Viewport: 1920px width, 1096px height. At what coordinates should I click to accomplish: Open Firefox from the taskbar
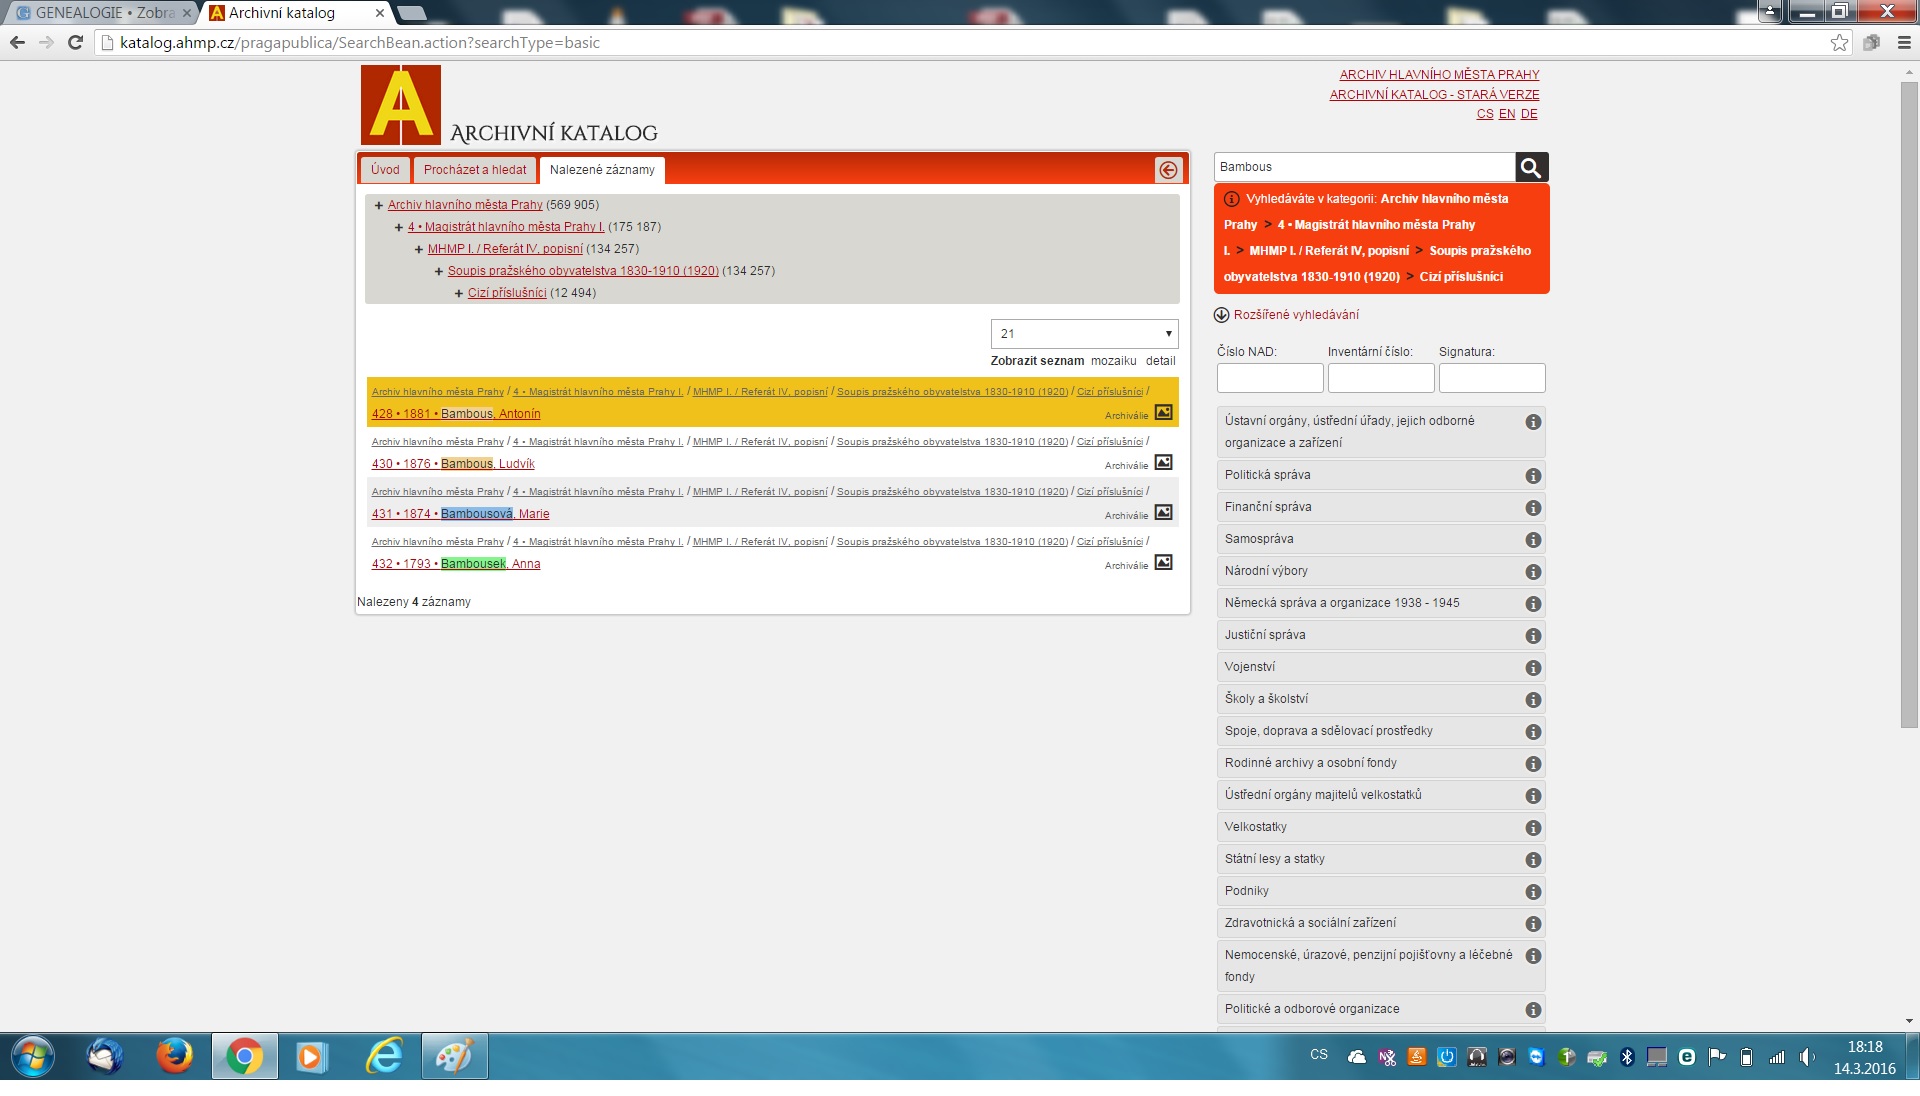click(x=174, y=1056)
